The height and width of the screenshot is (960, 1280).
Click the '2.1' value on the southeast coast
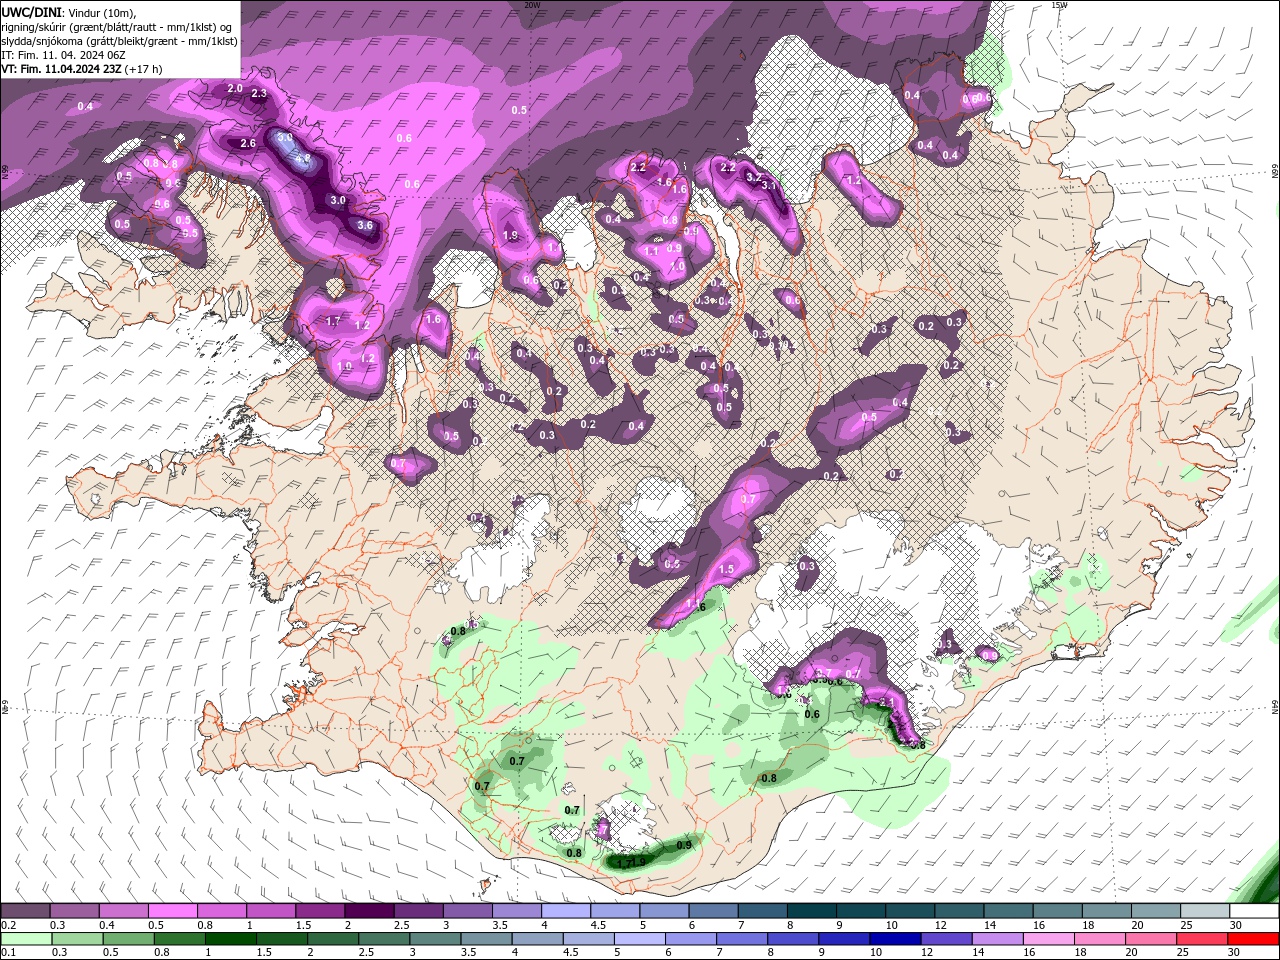click(885, 704)
